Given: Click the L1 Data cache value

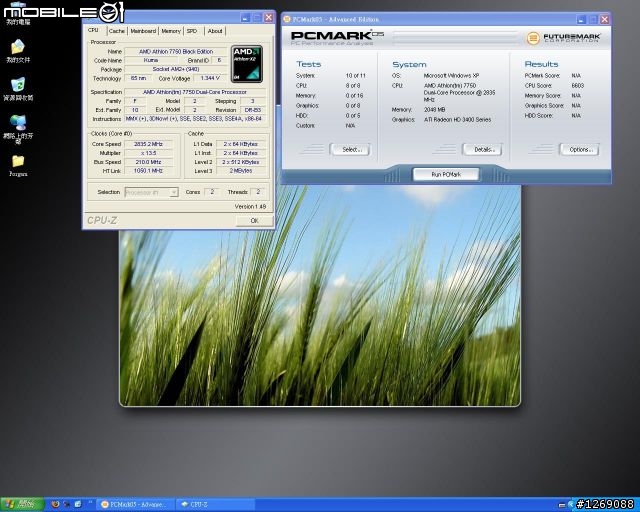Looking at the screenshot, I should click(240, 144).
